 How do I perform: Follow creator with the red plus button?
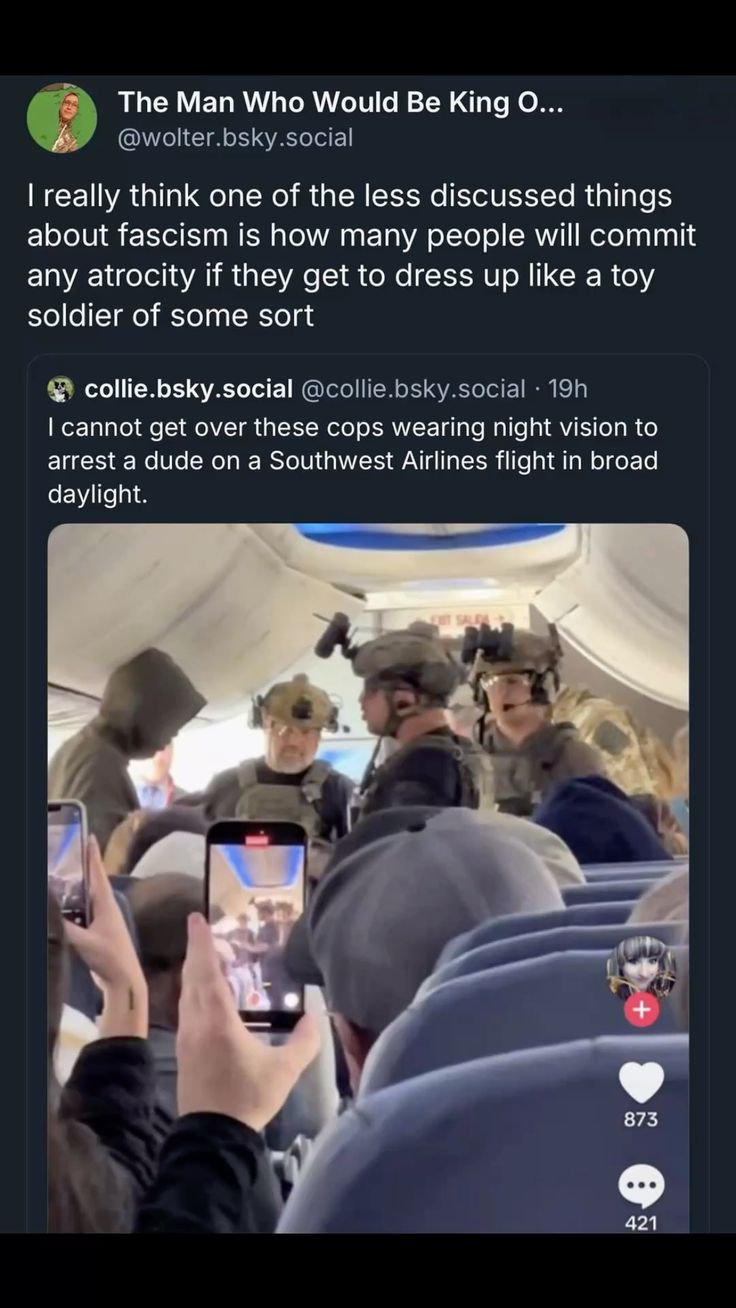coord(641,1011)
